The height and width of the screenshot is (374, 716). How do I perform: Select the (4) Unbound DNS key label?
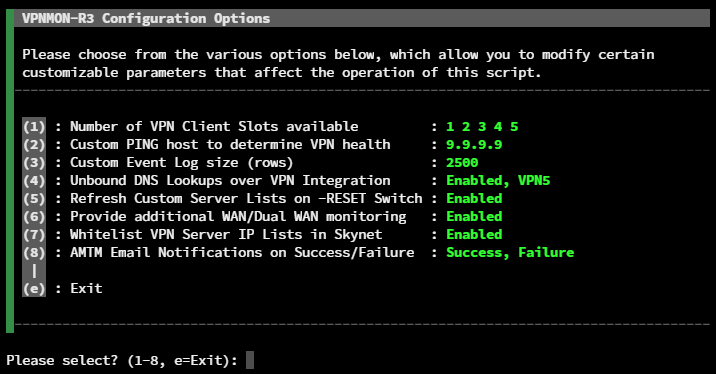pyautogui.click(x=34, y=181)
